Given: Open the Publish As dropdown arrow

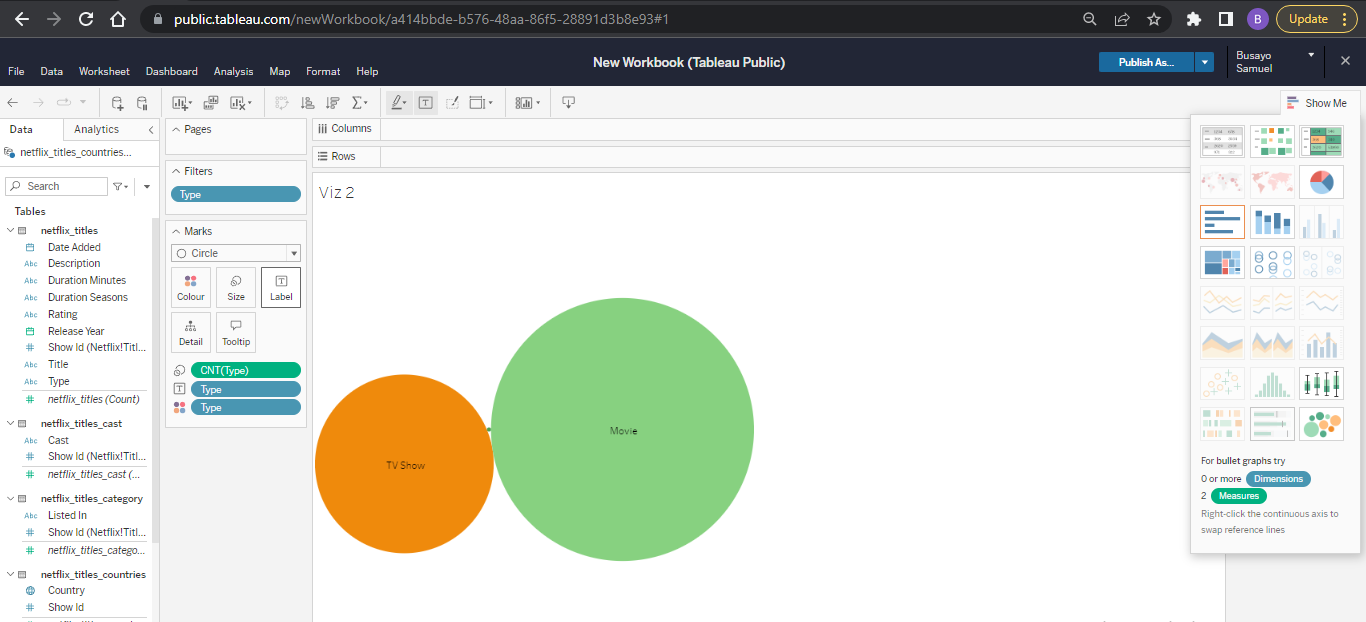Looking at the screenshot, I should 1205,62.
